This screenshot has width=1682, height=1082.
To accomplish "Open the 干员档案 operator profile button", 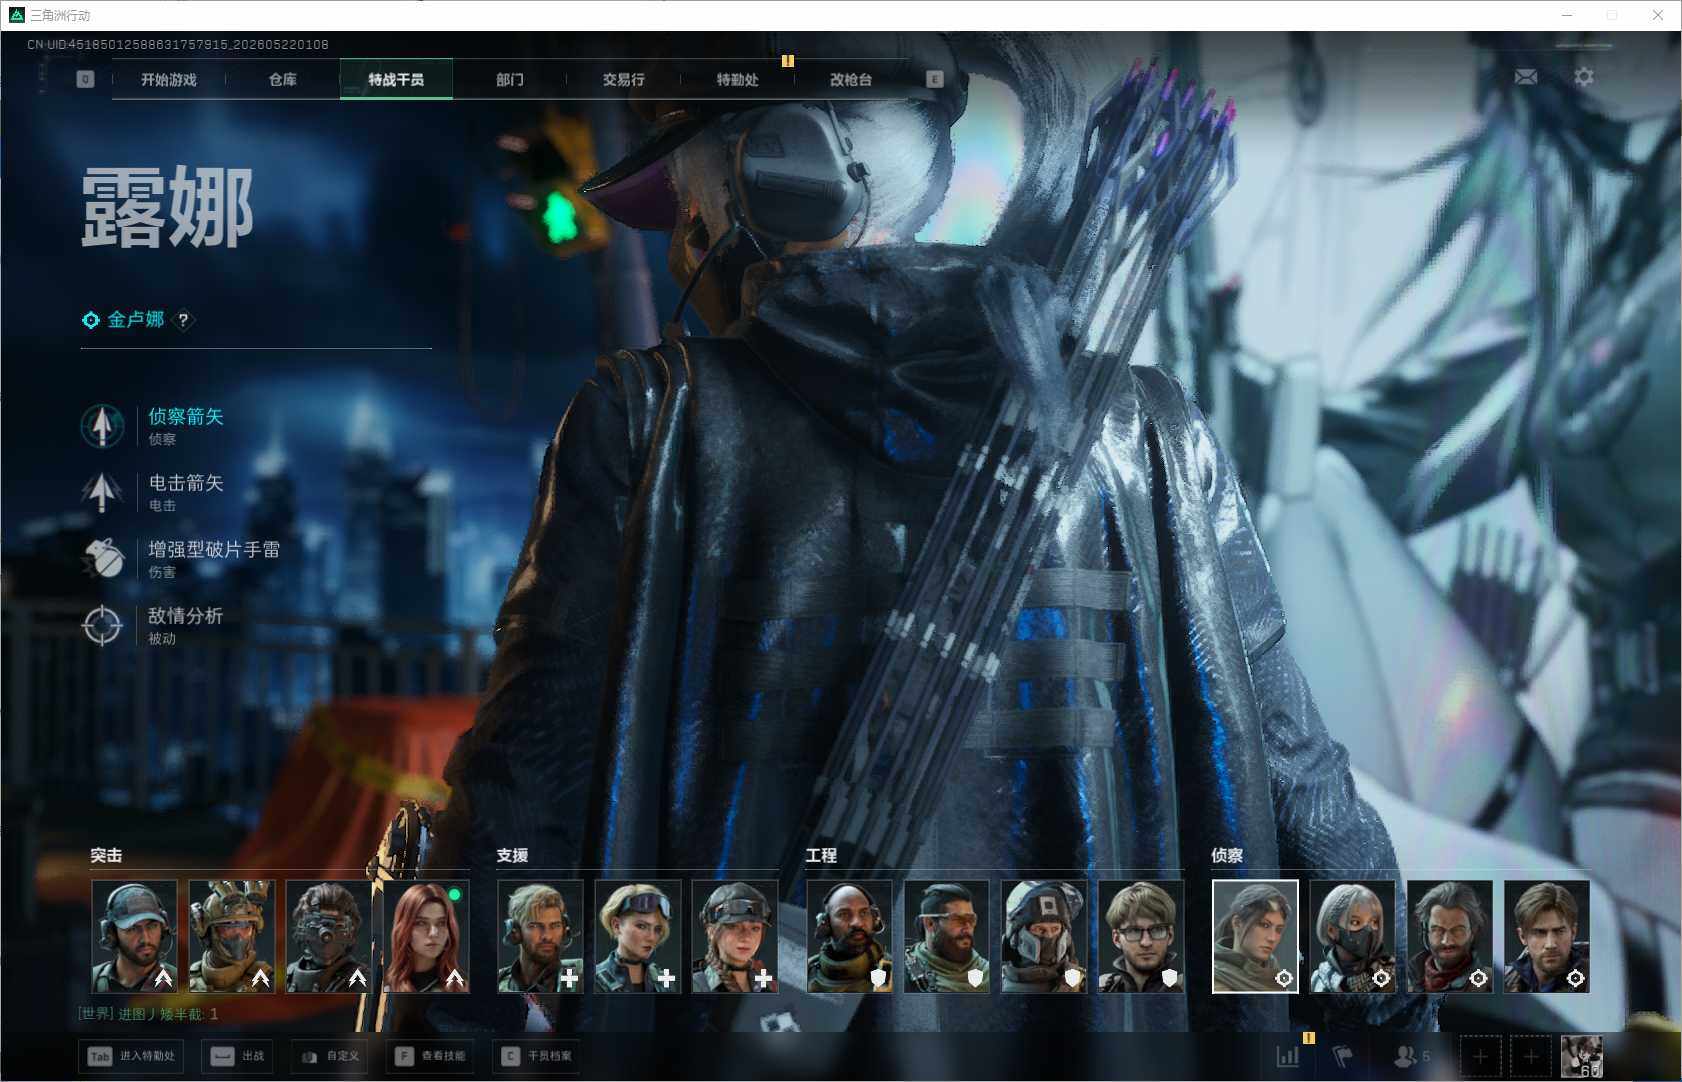I will pyautogui.click(x=537, y=1056).
